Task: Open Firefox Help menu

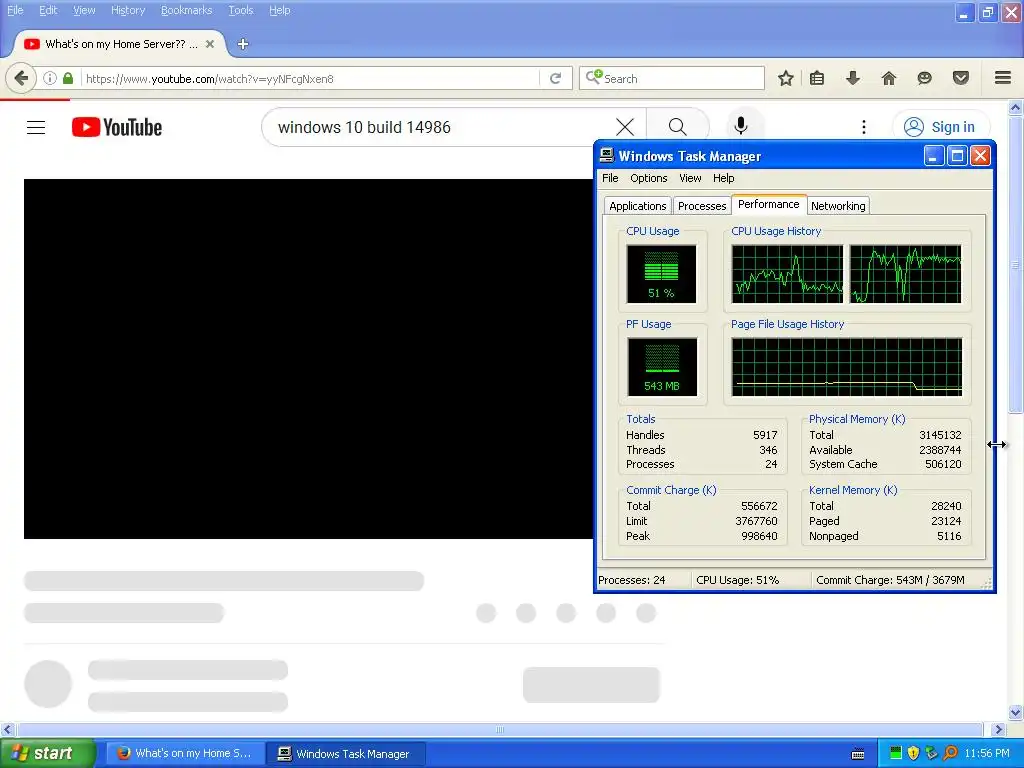Action: click(x=280, y=10)
